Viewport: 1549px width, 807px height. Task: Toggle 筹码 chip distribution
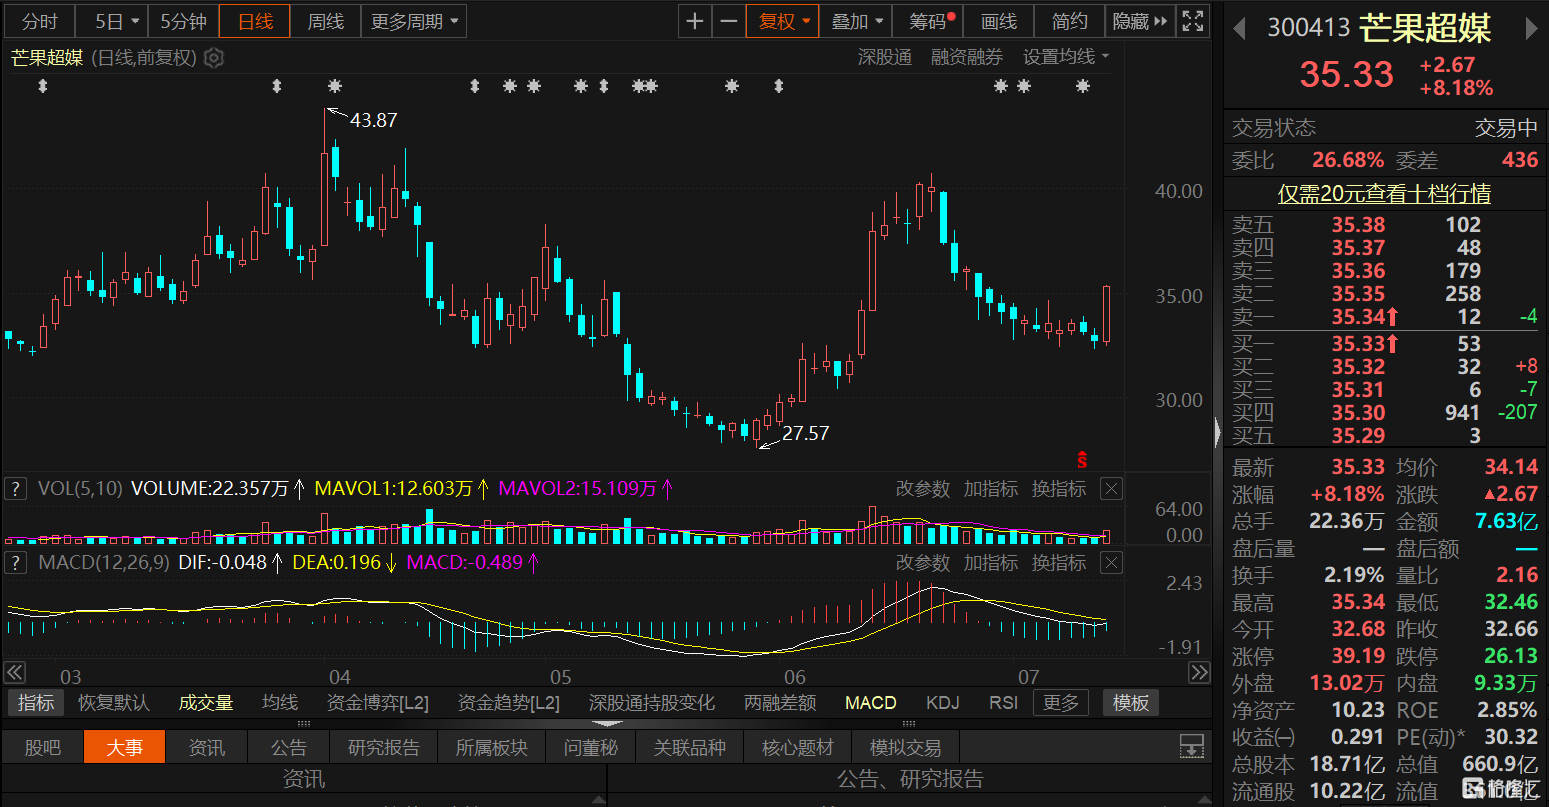927,21
